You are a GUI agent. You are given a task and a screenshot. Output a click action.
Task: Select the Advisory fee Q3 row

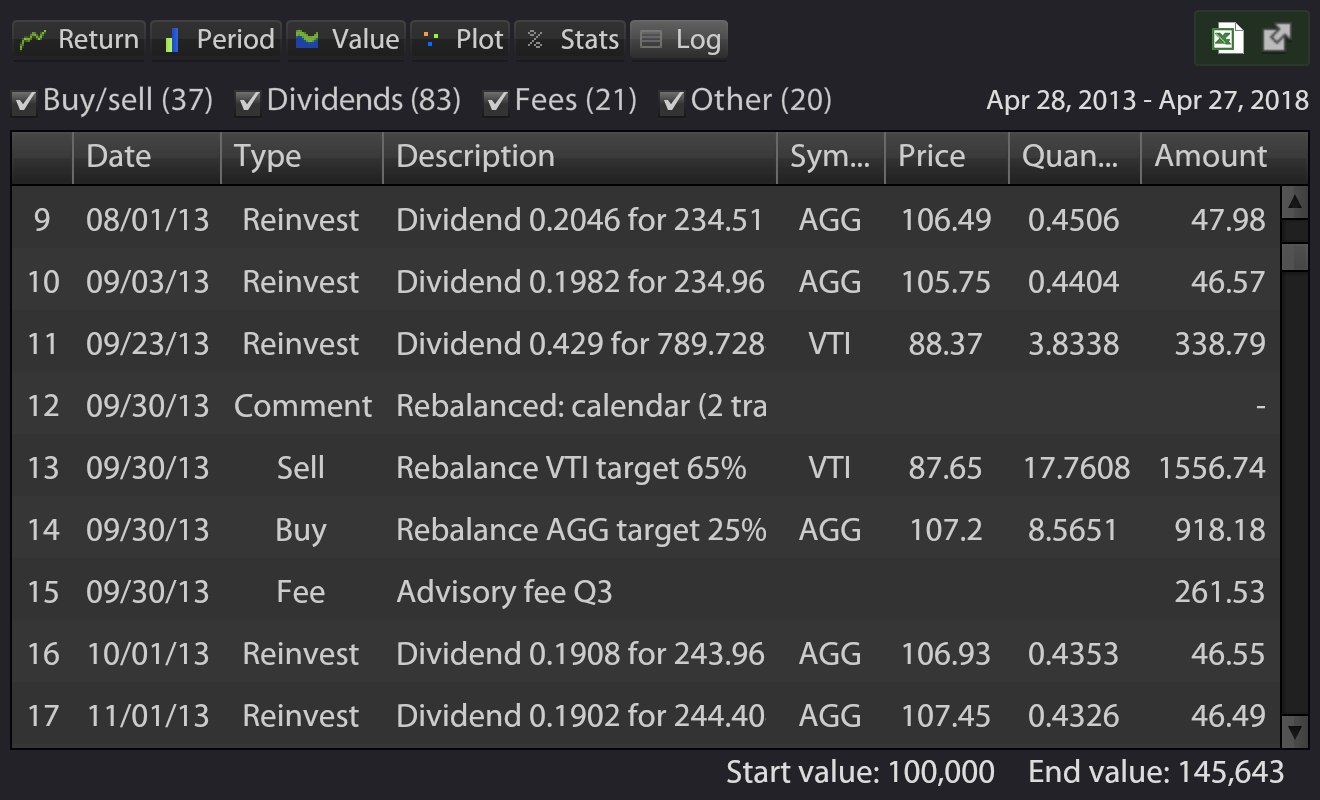645,592
